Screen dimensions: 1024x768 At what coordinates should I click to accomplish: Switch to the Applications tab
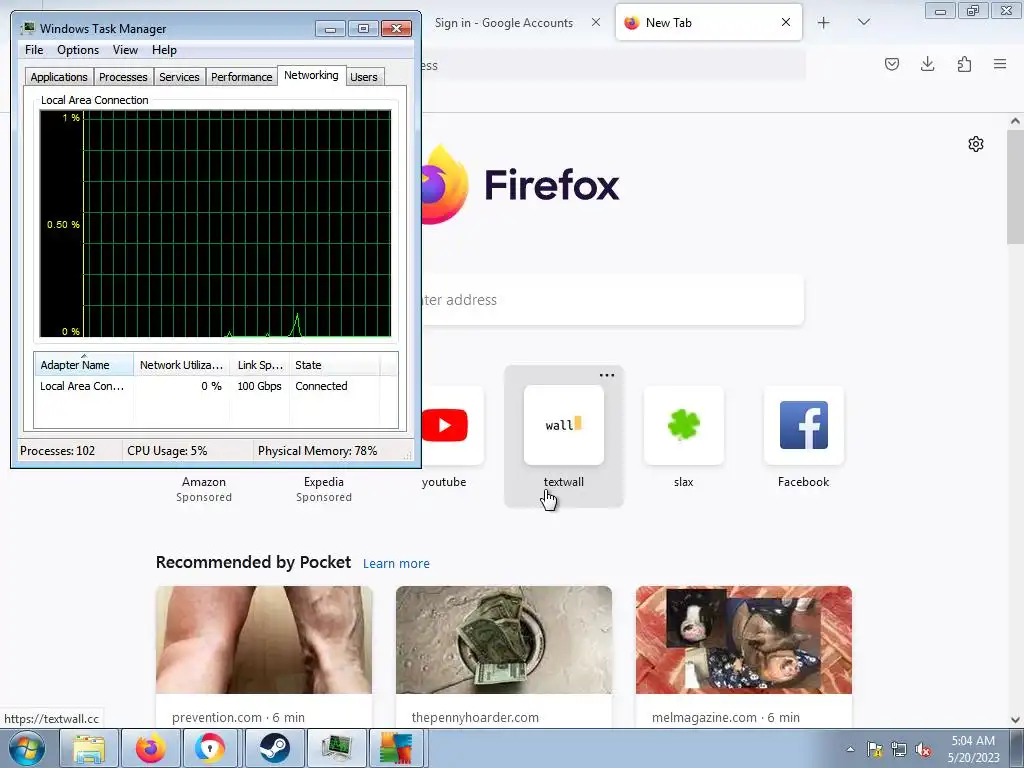coord(59,76)
